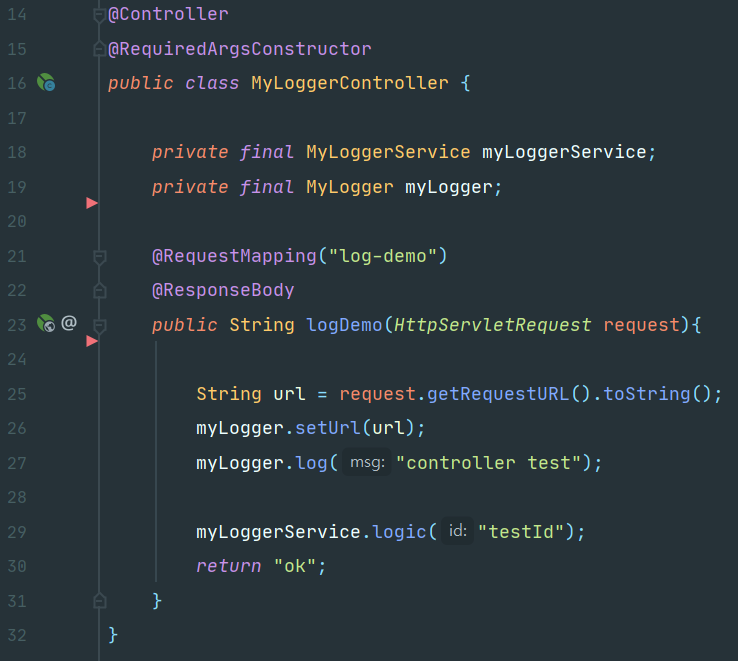
Task: Click the @Controller annotation
Action: [x=168, y=14]
